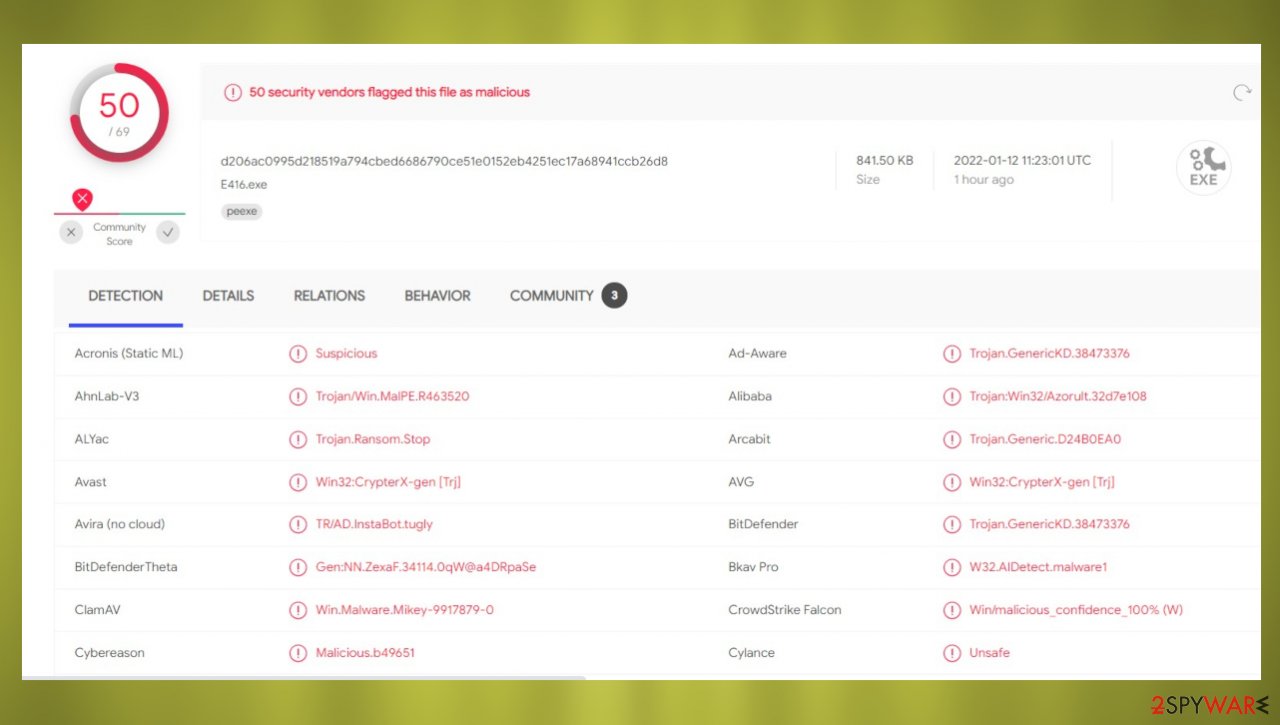Image resolution: width=1280 pixels, height=725 pixels.
Task: Click the file name E416.exe
Action: (244, 185)
